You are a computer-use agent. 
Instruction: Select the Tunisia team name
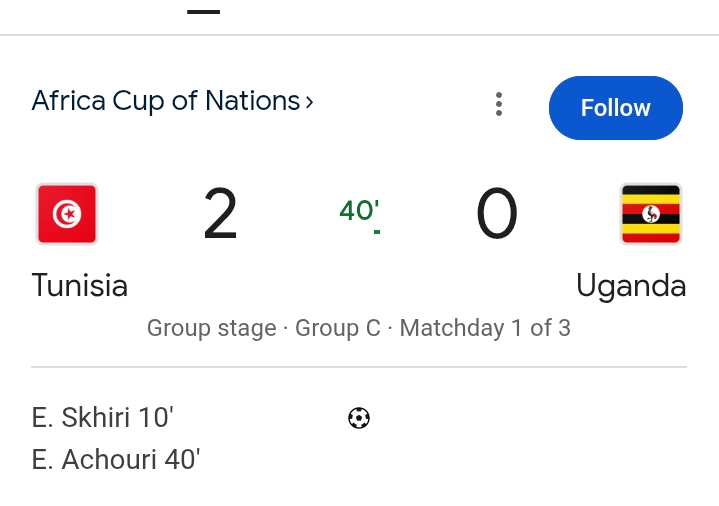tap(80, 286)
